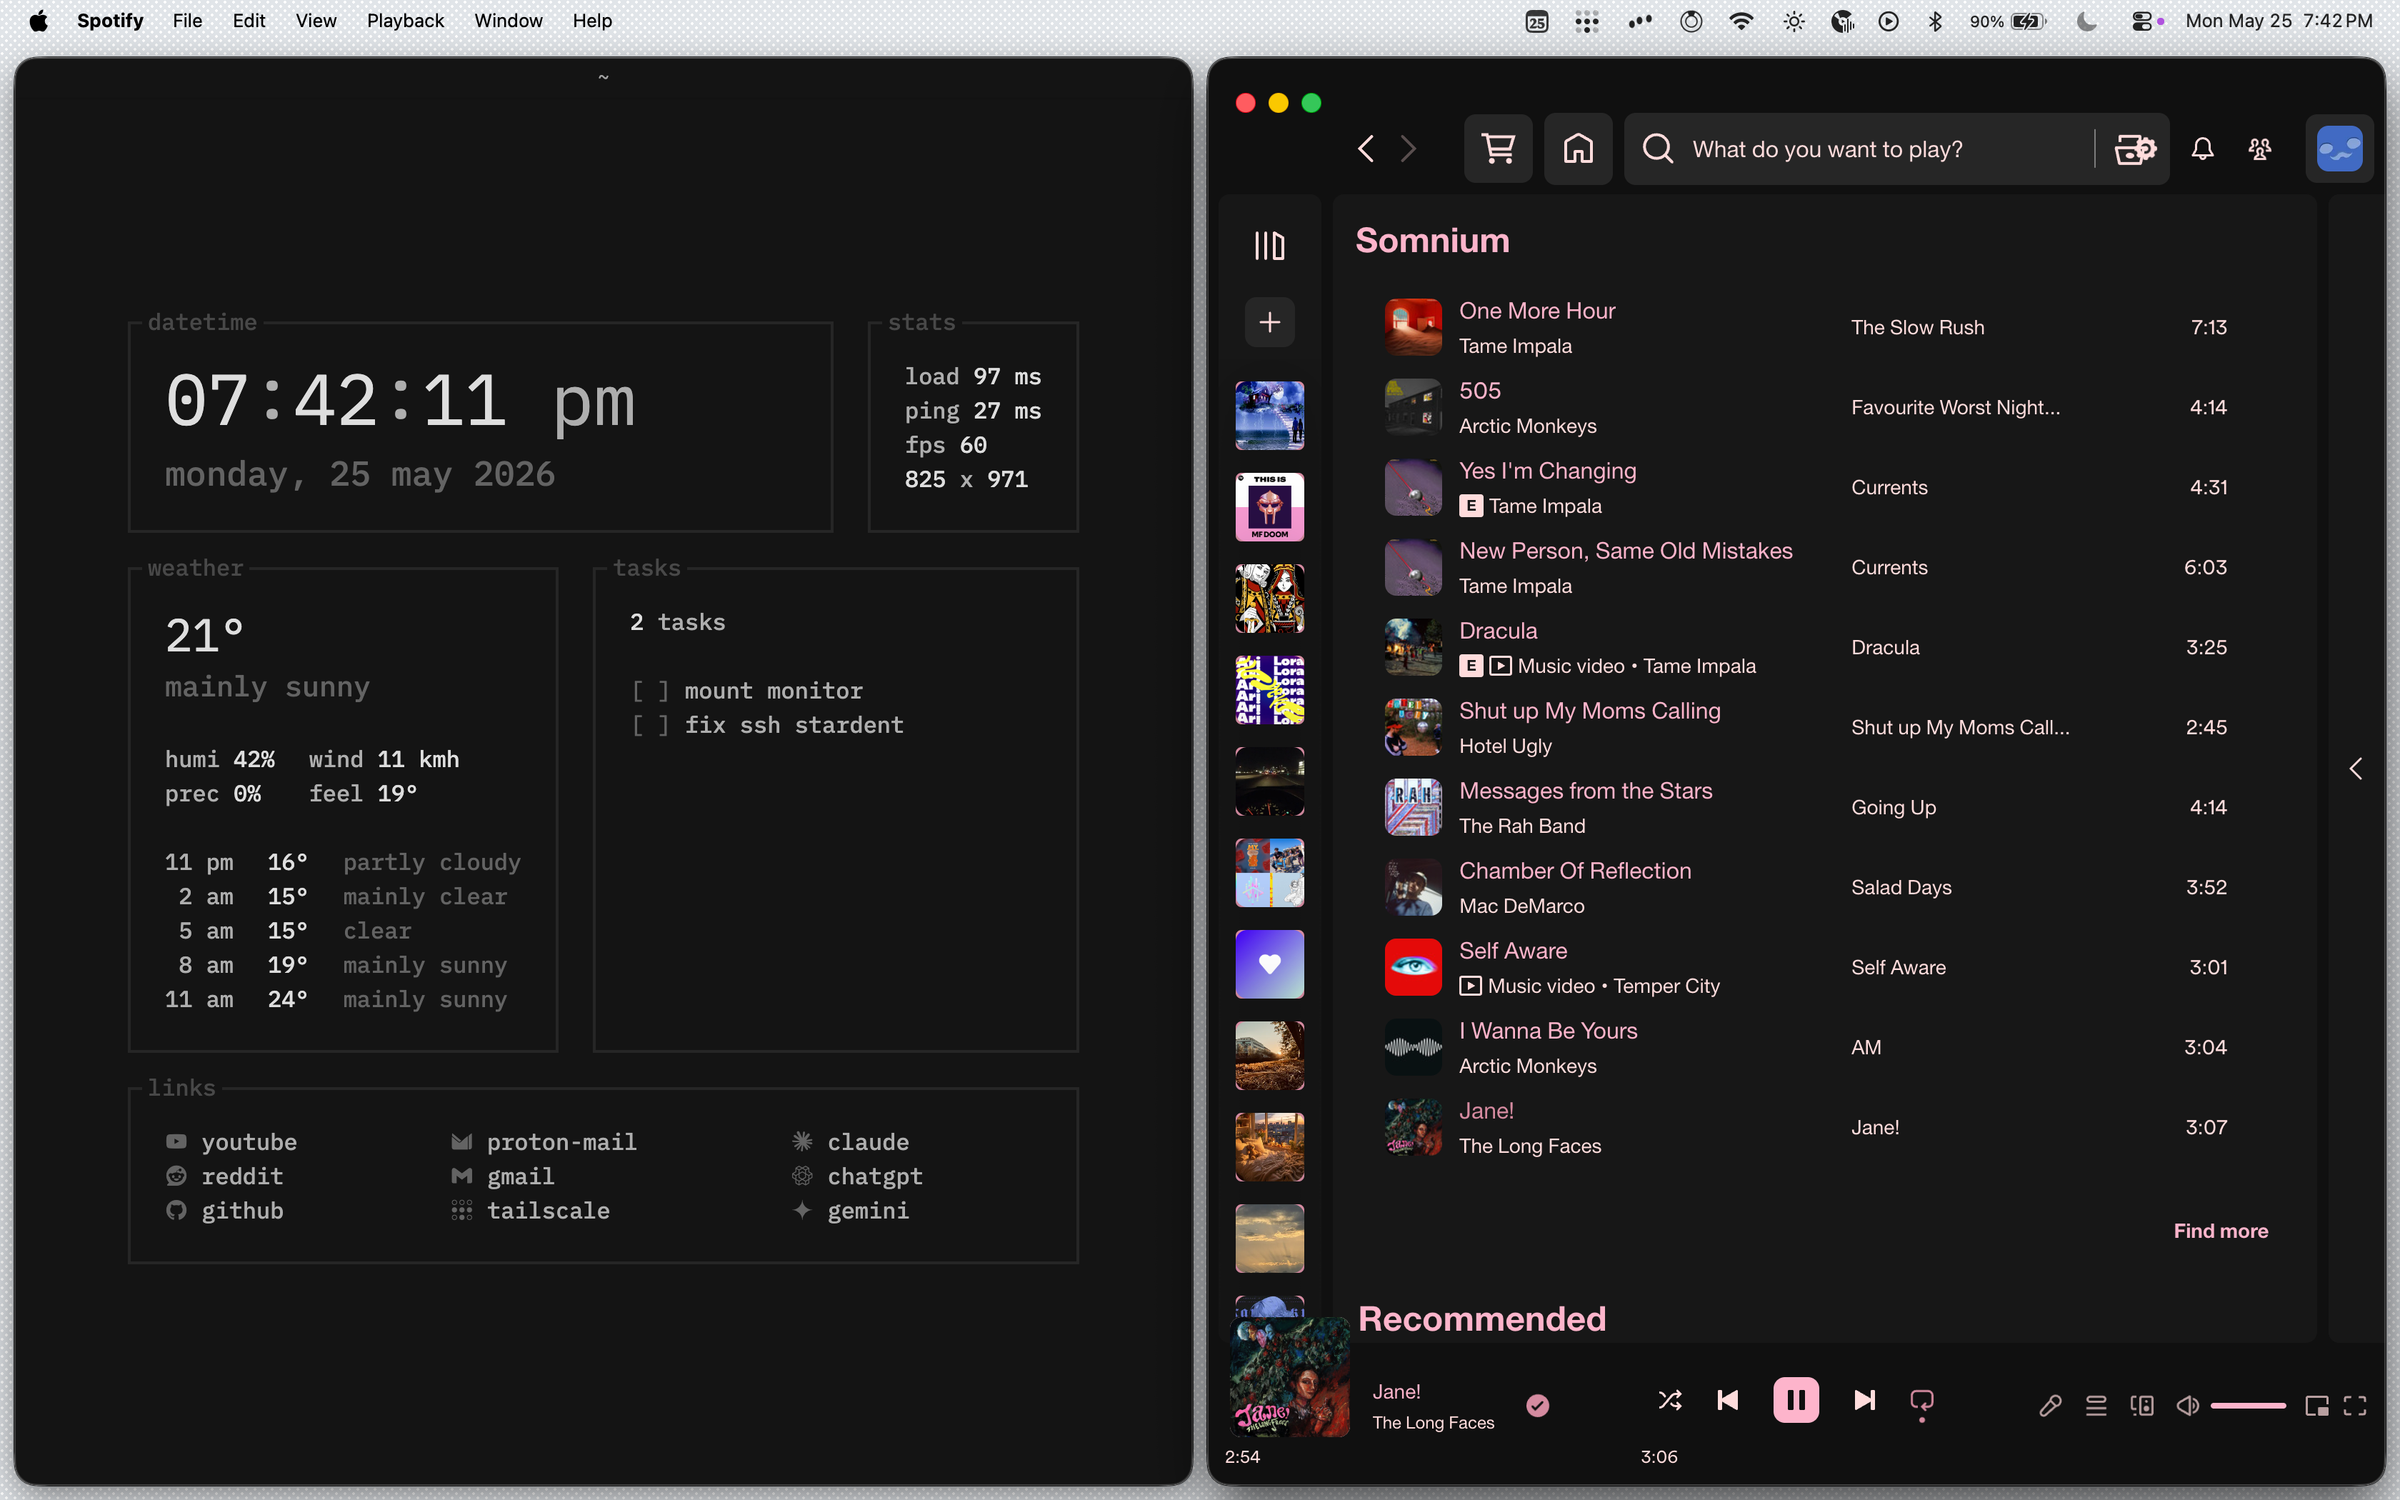The image size is (2400, 1500).
Task: Expand the right sidebar chevron
Action: (x=2355, y=768)
